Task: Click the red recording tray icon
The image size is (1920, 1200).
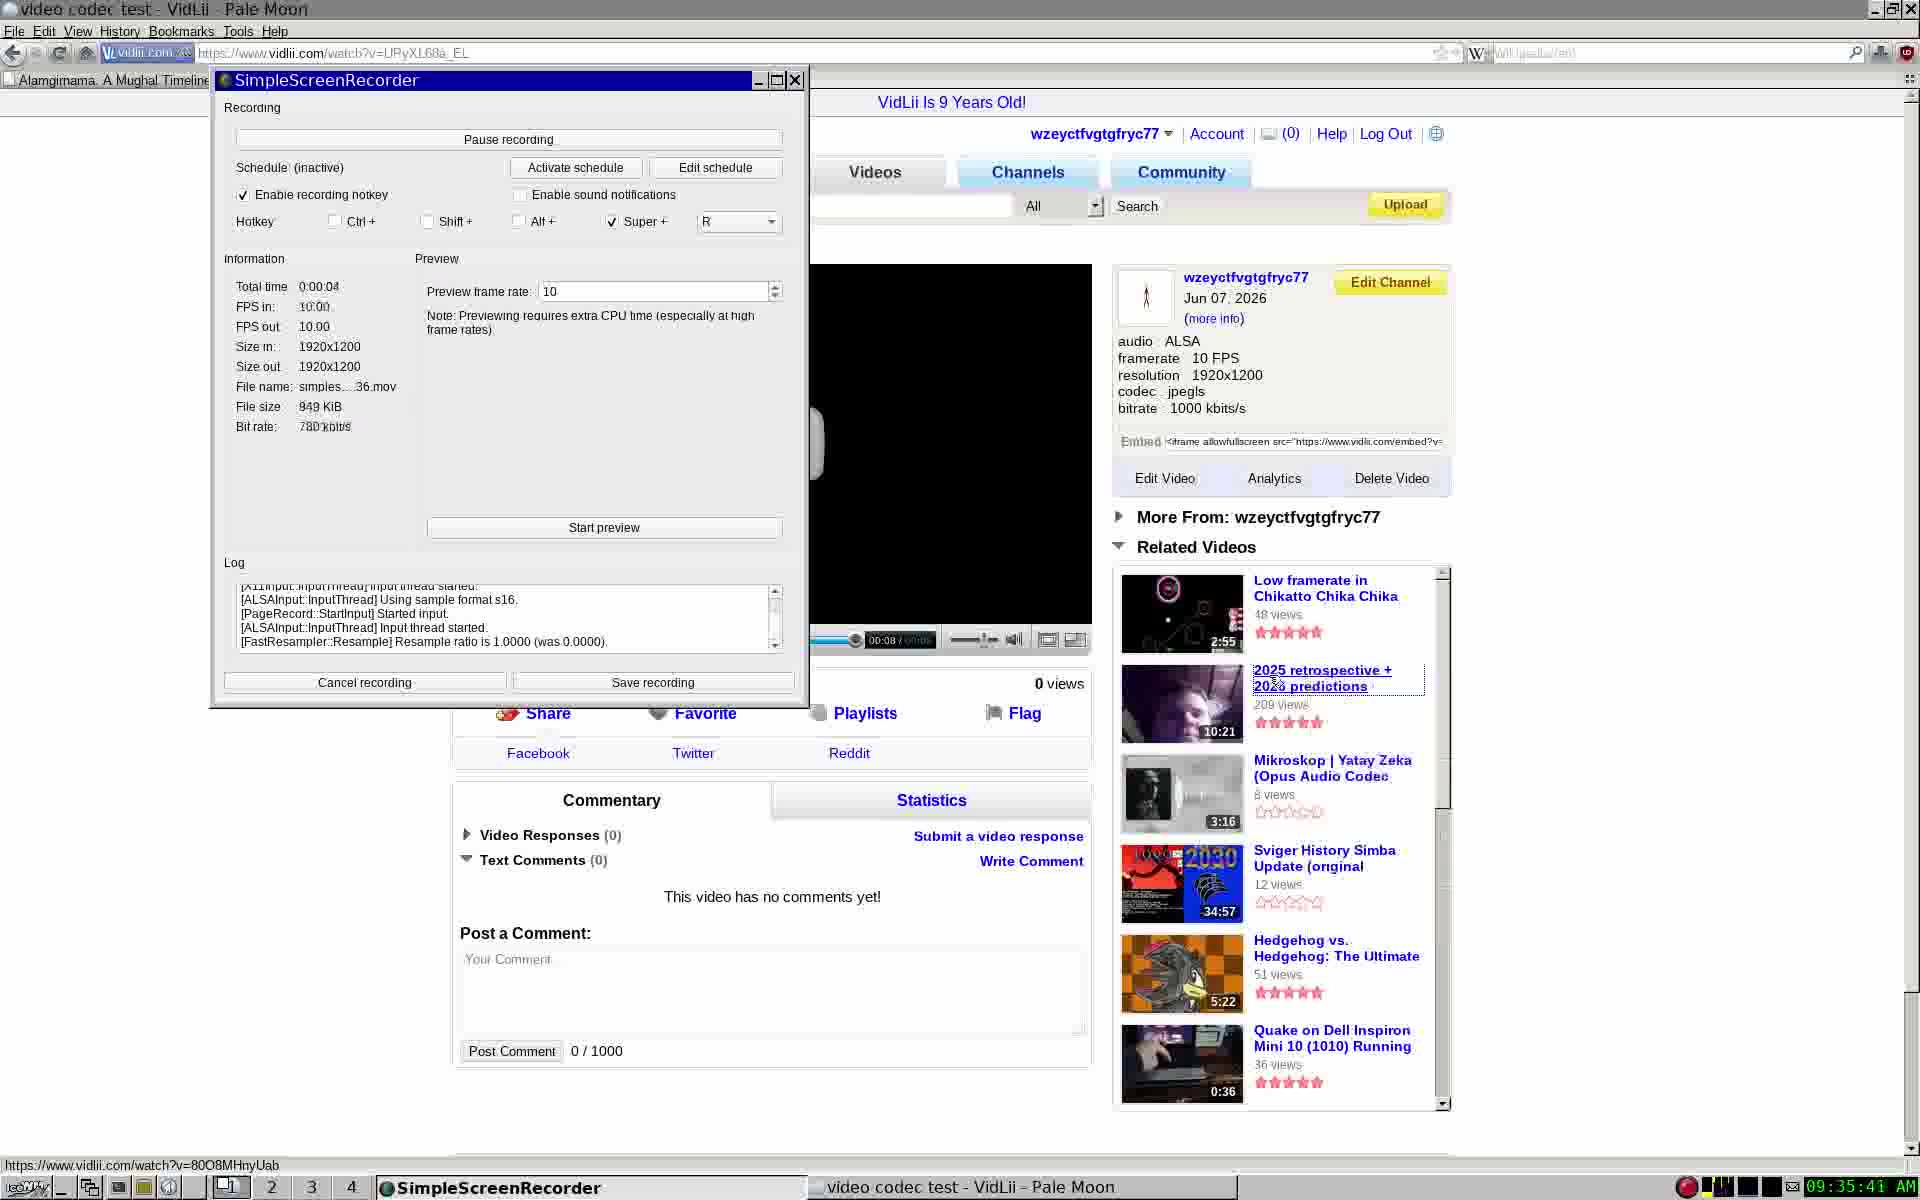Action: (1686, 1187)
